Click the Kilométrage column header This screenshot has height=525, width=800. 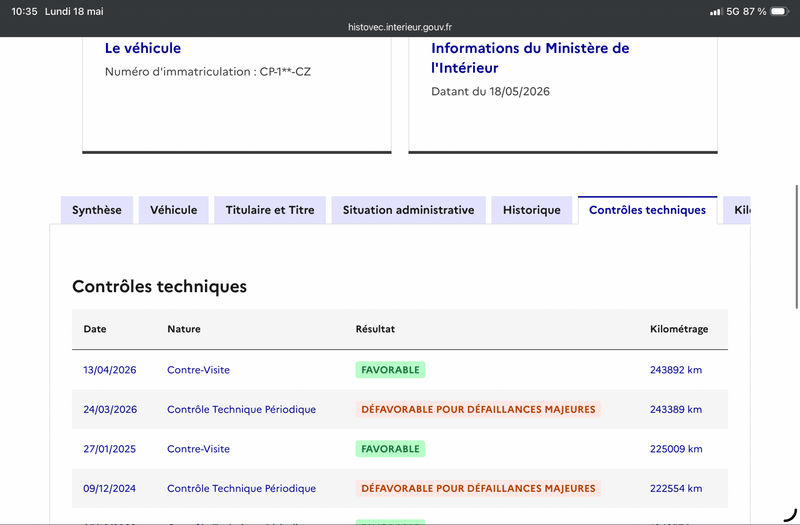tap(679, 329)
